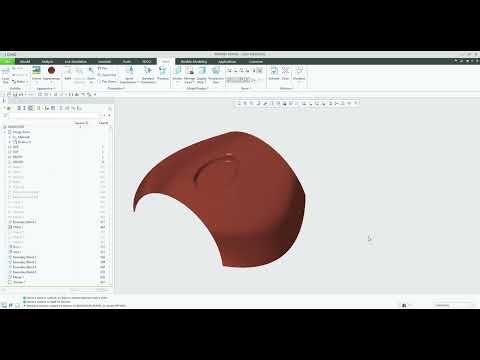480x360 pixels.
Task: Expand the Materials tree node
Action: pos(9,137)
